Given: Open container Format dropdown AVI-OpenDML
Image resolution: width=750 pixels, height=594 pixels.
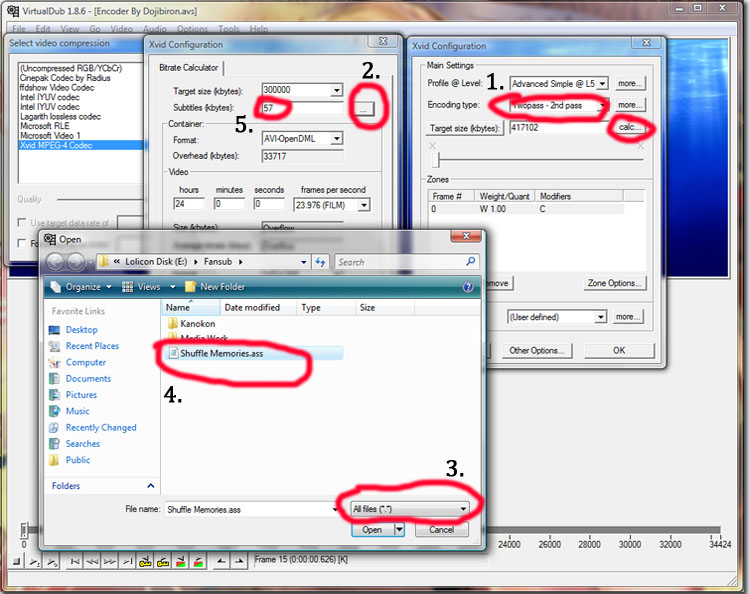Looking at the screenshot, I should (x=337, y=139).
